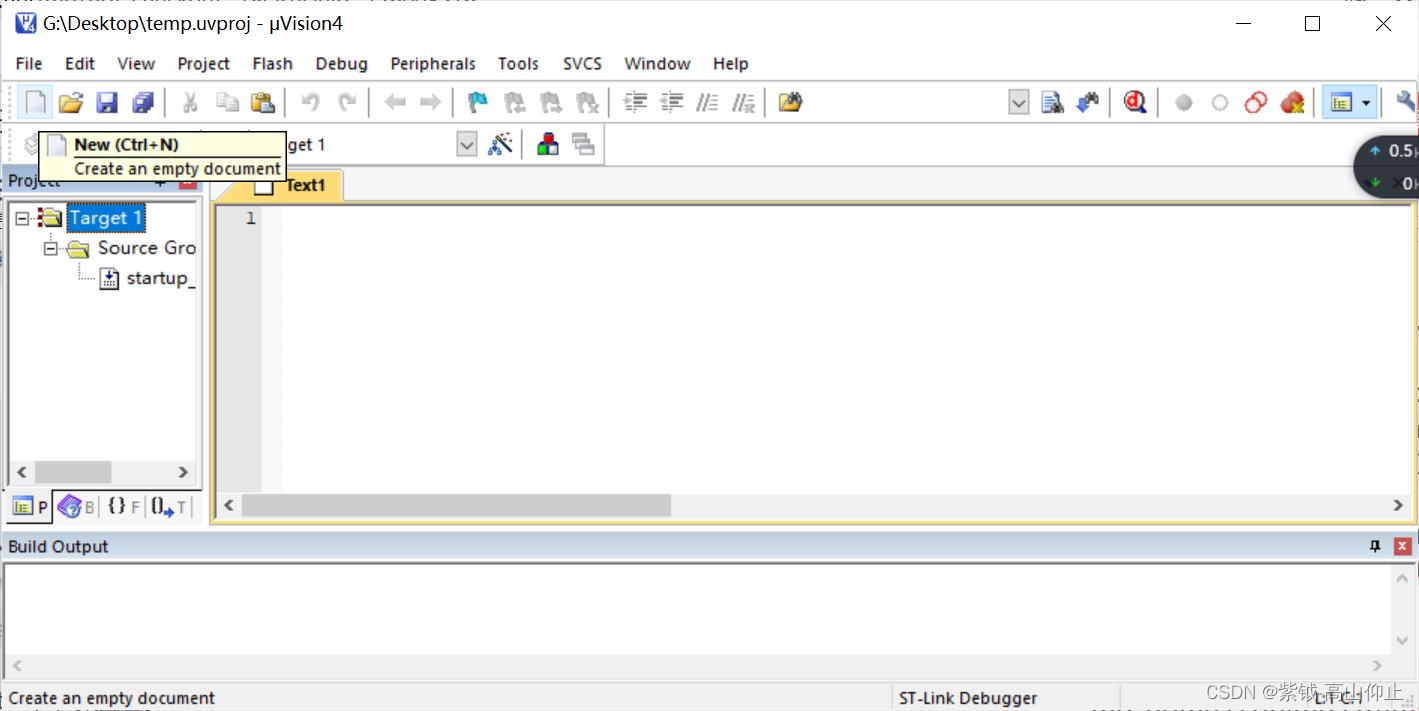Close the Project panel
The width and height of the screenshot is (1419, 711).
tap(188, 181)
